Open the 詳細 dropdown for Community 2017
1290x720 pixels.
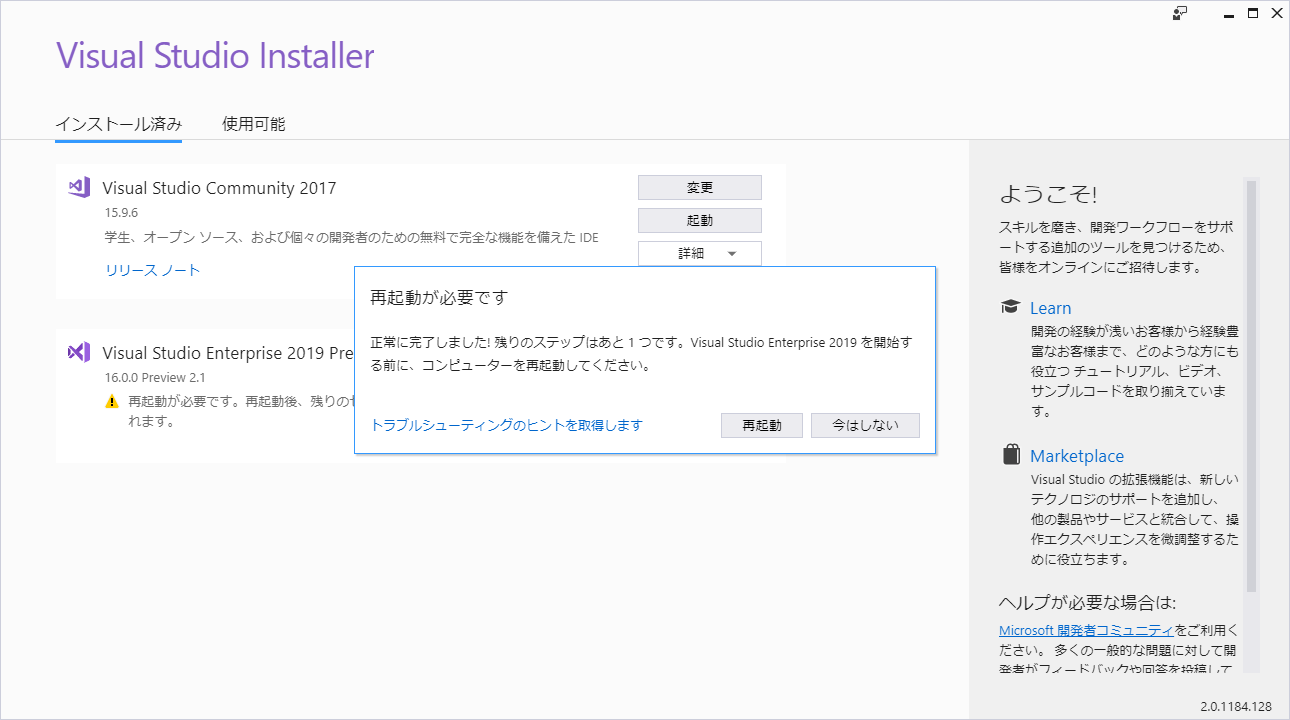[x=690, y=252]
